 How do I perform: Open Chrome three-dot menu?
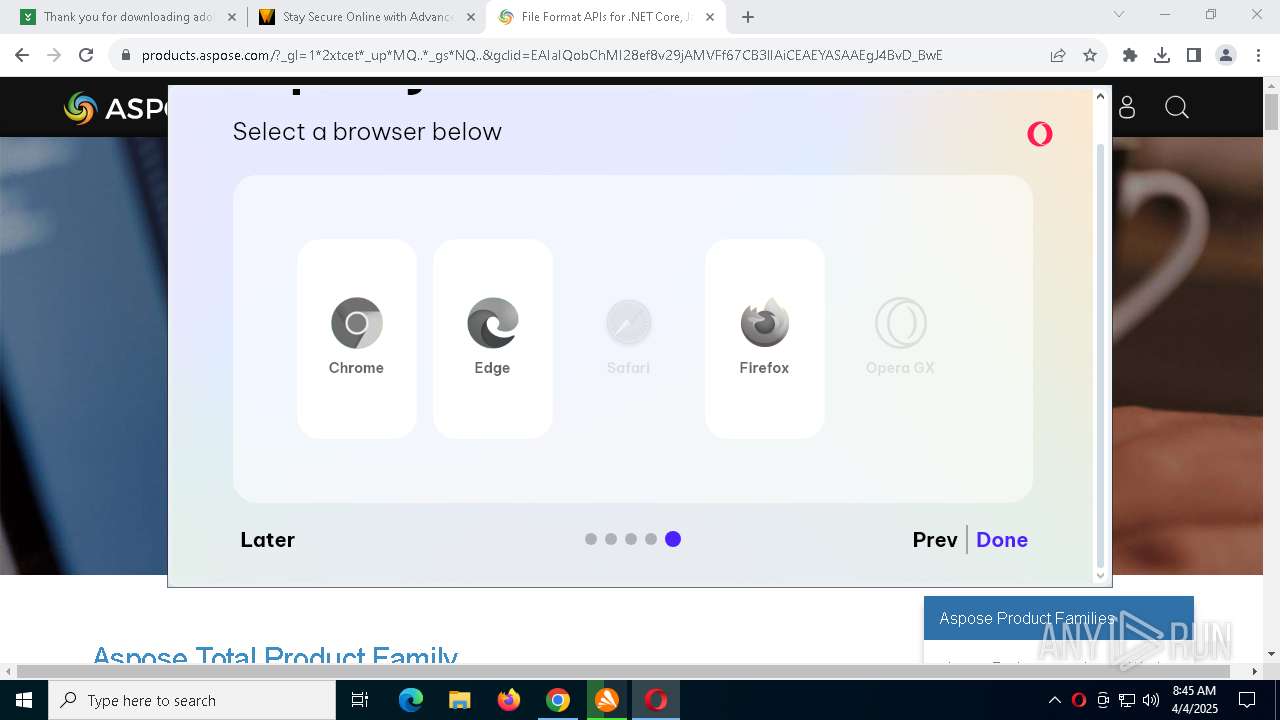pyautogui.click(x=1258, y=55)
